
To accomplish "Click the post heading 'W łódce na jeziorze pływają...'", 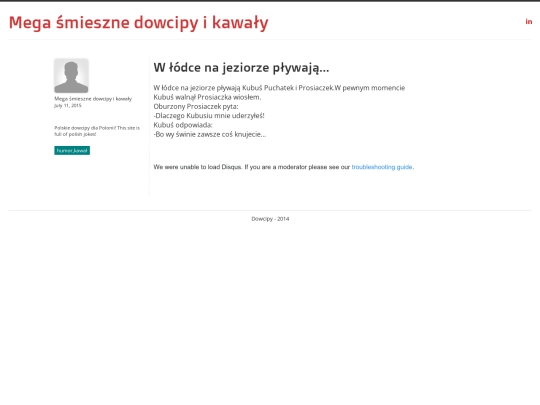I will [241, 68].
